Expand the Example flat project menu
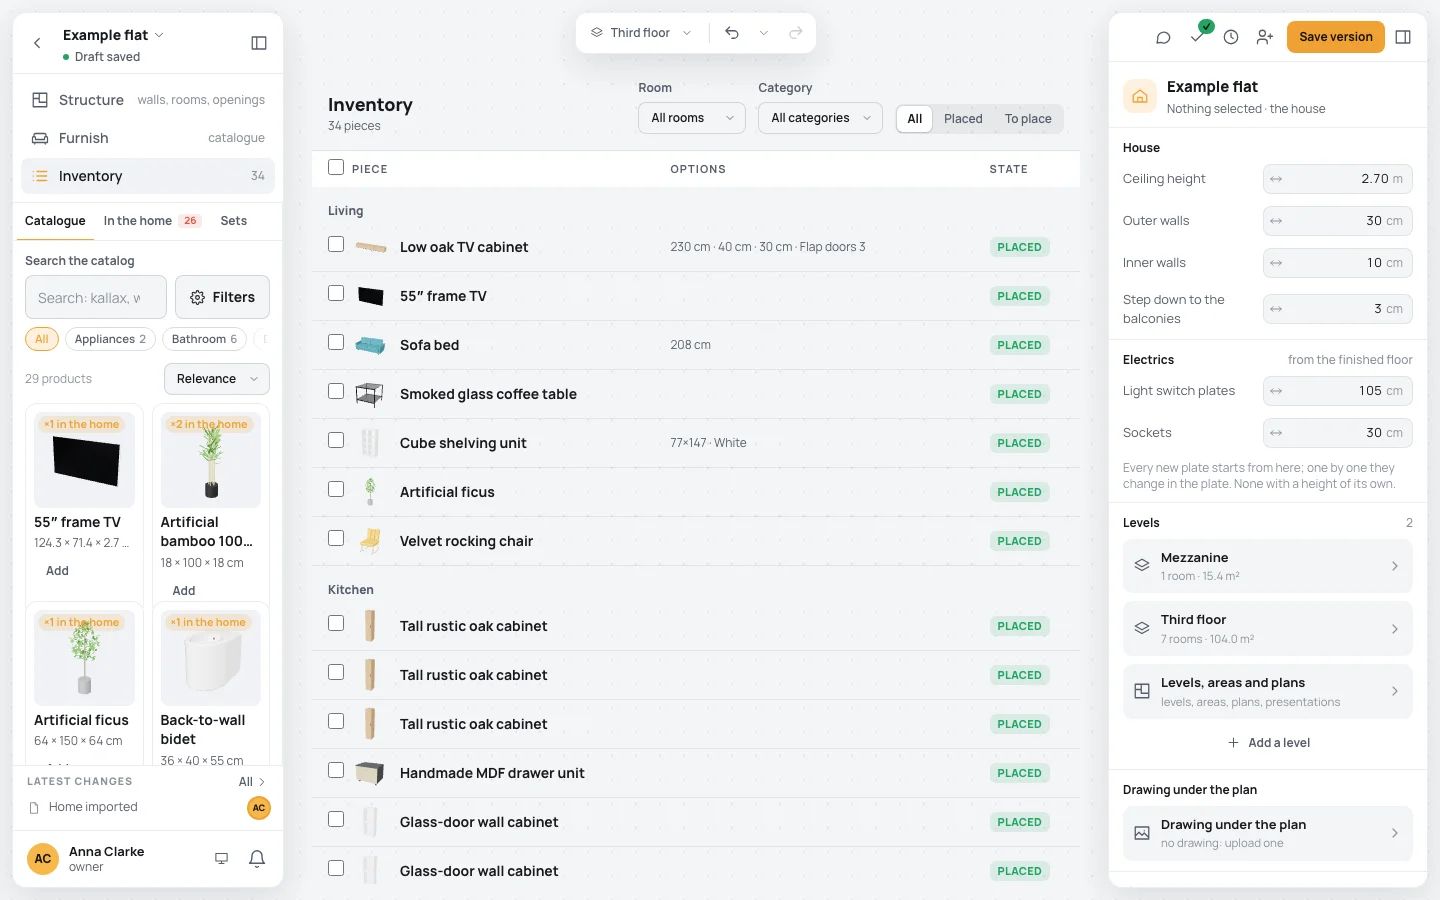This screenshot has width=1440, height=900. (113, 35)
